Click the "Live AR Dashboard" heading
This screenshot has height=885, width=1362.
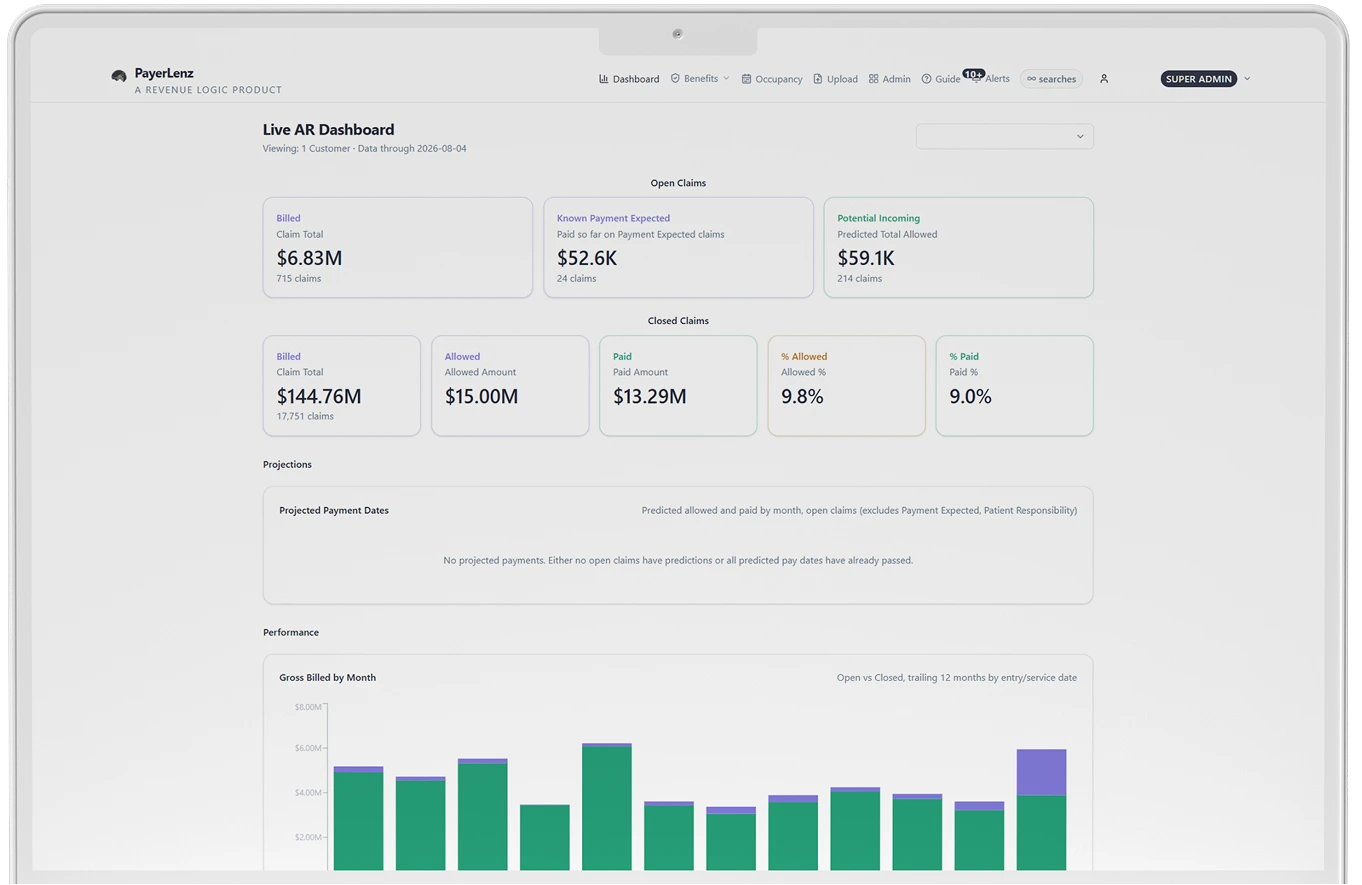point(328,129)
